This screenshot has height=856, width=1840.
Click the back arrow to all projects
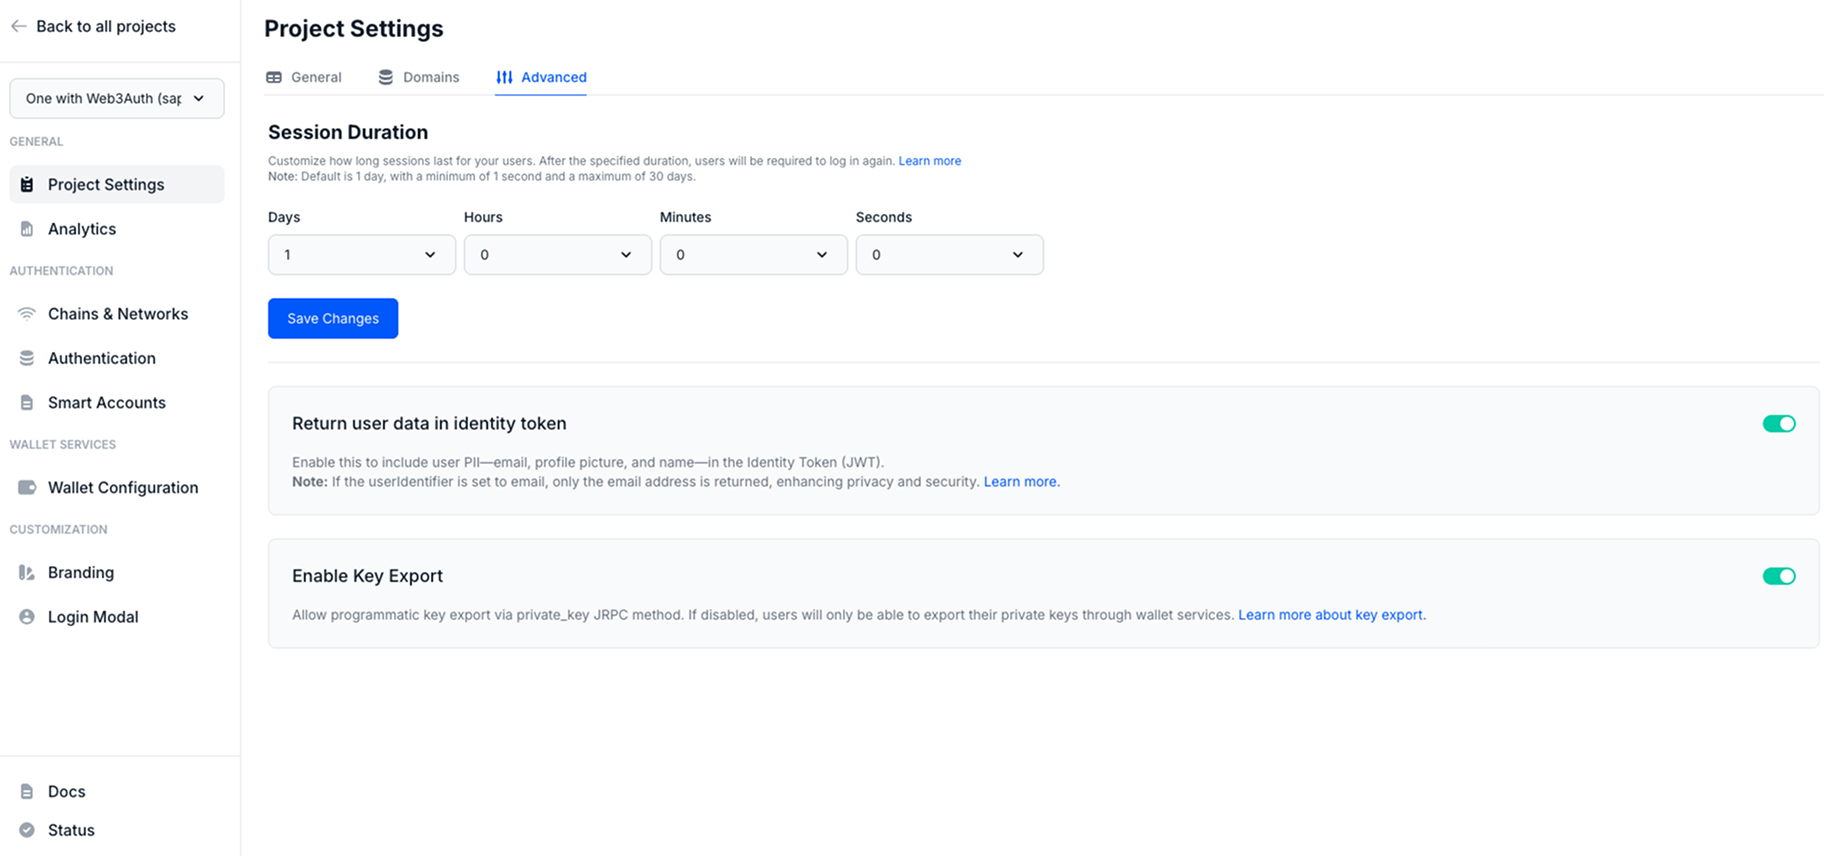tap(18, 26)
